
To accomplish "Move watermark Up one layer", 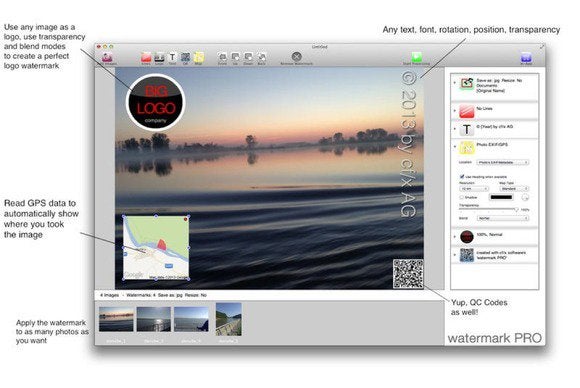I will [235, 57].
